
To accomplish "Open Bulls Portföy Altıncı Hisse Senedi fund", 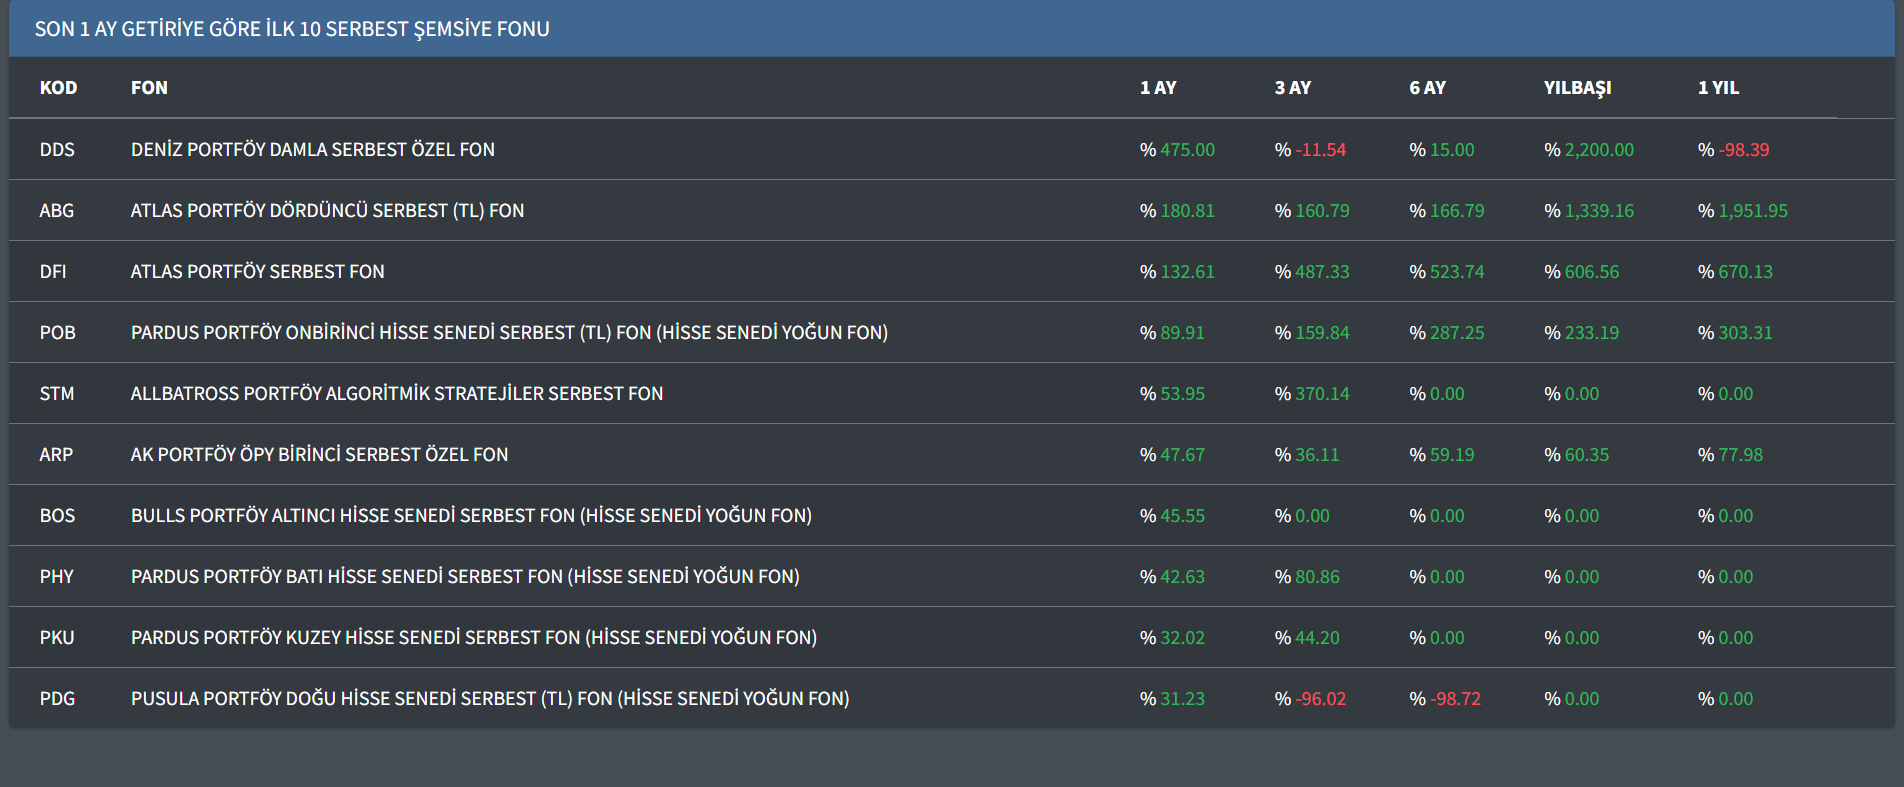I will pyautogui.click(x=471, y=516).
